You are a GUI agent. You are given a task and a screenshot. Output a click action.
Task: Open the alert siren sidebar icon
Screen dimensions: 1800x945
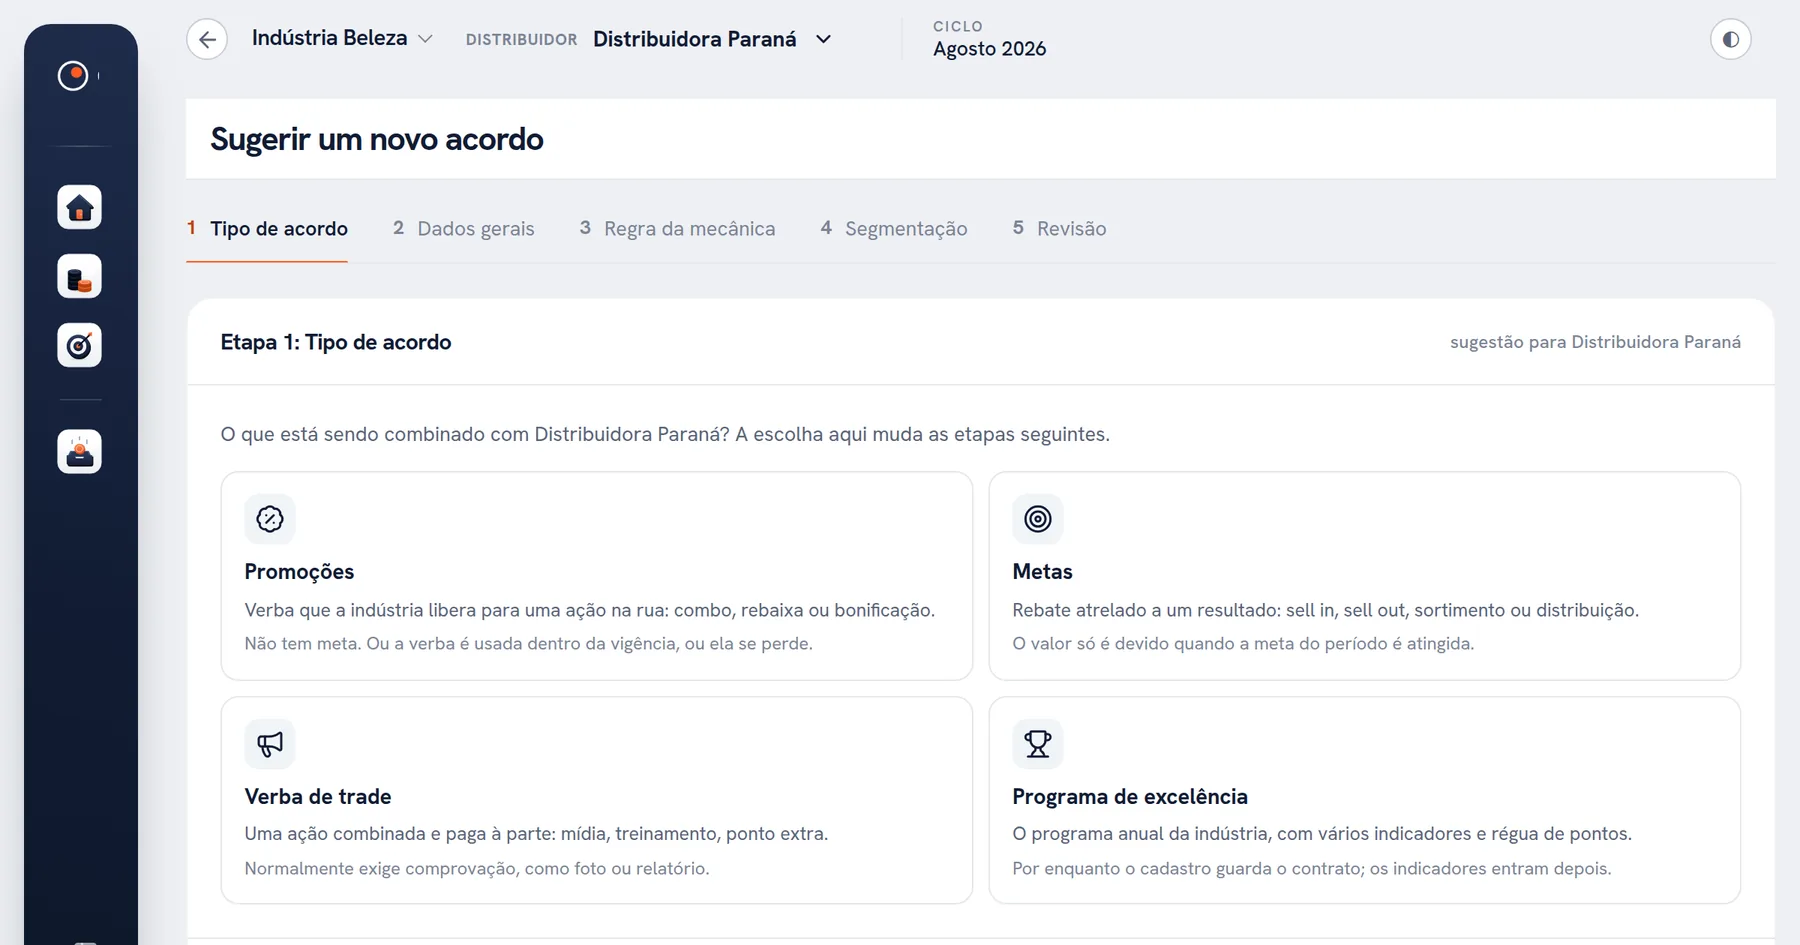pyautogui.click(x=79, y=451)
